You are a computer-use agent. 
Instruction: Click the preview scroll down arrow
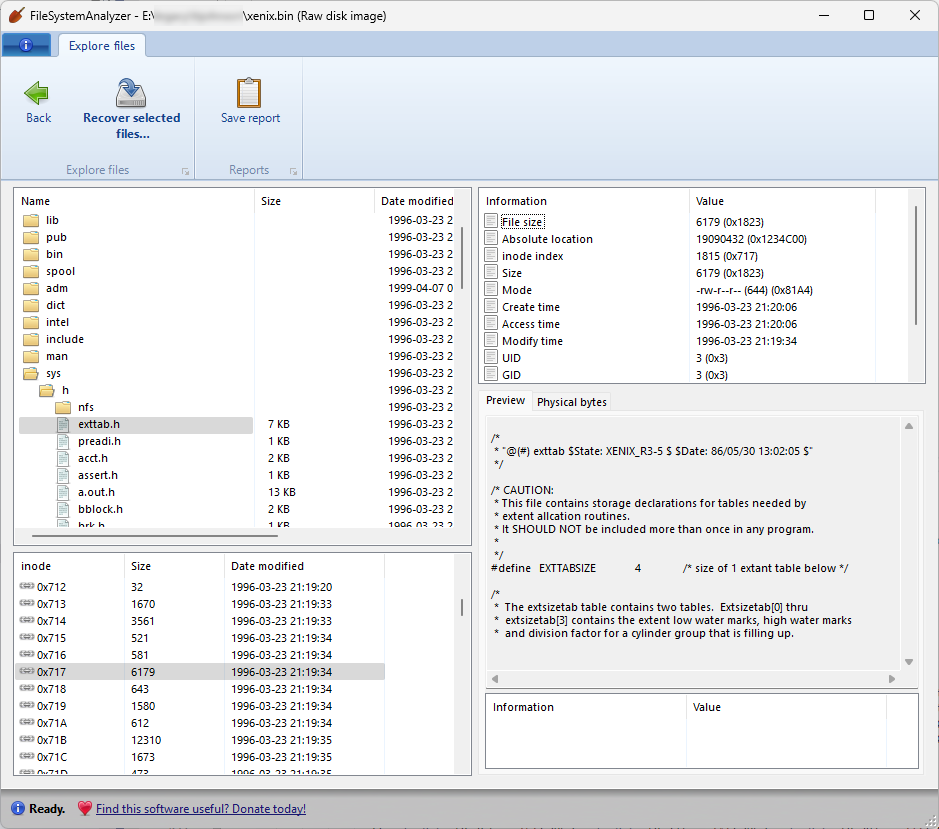pyautogui.click(x=908, y=662)
